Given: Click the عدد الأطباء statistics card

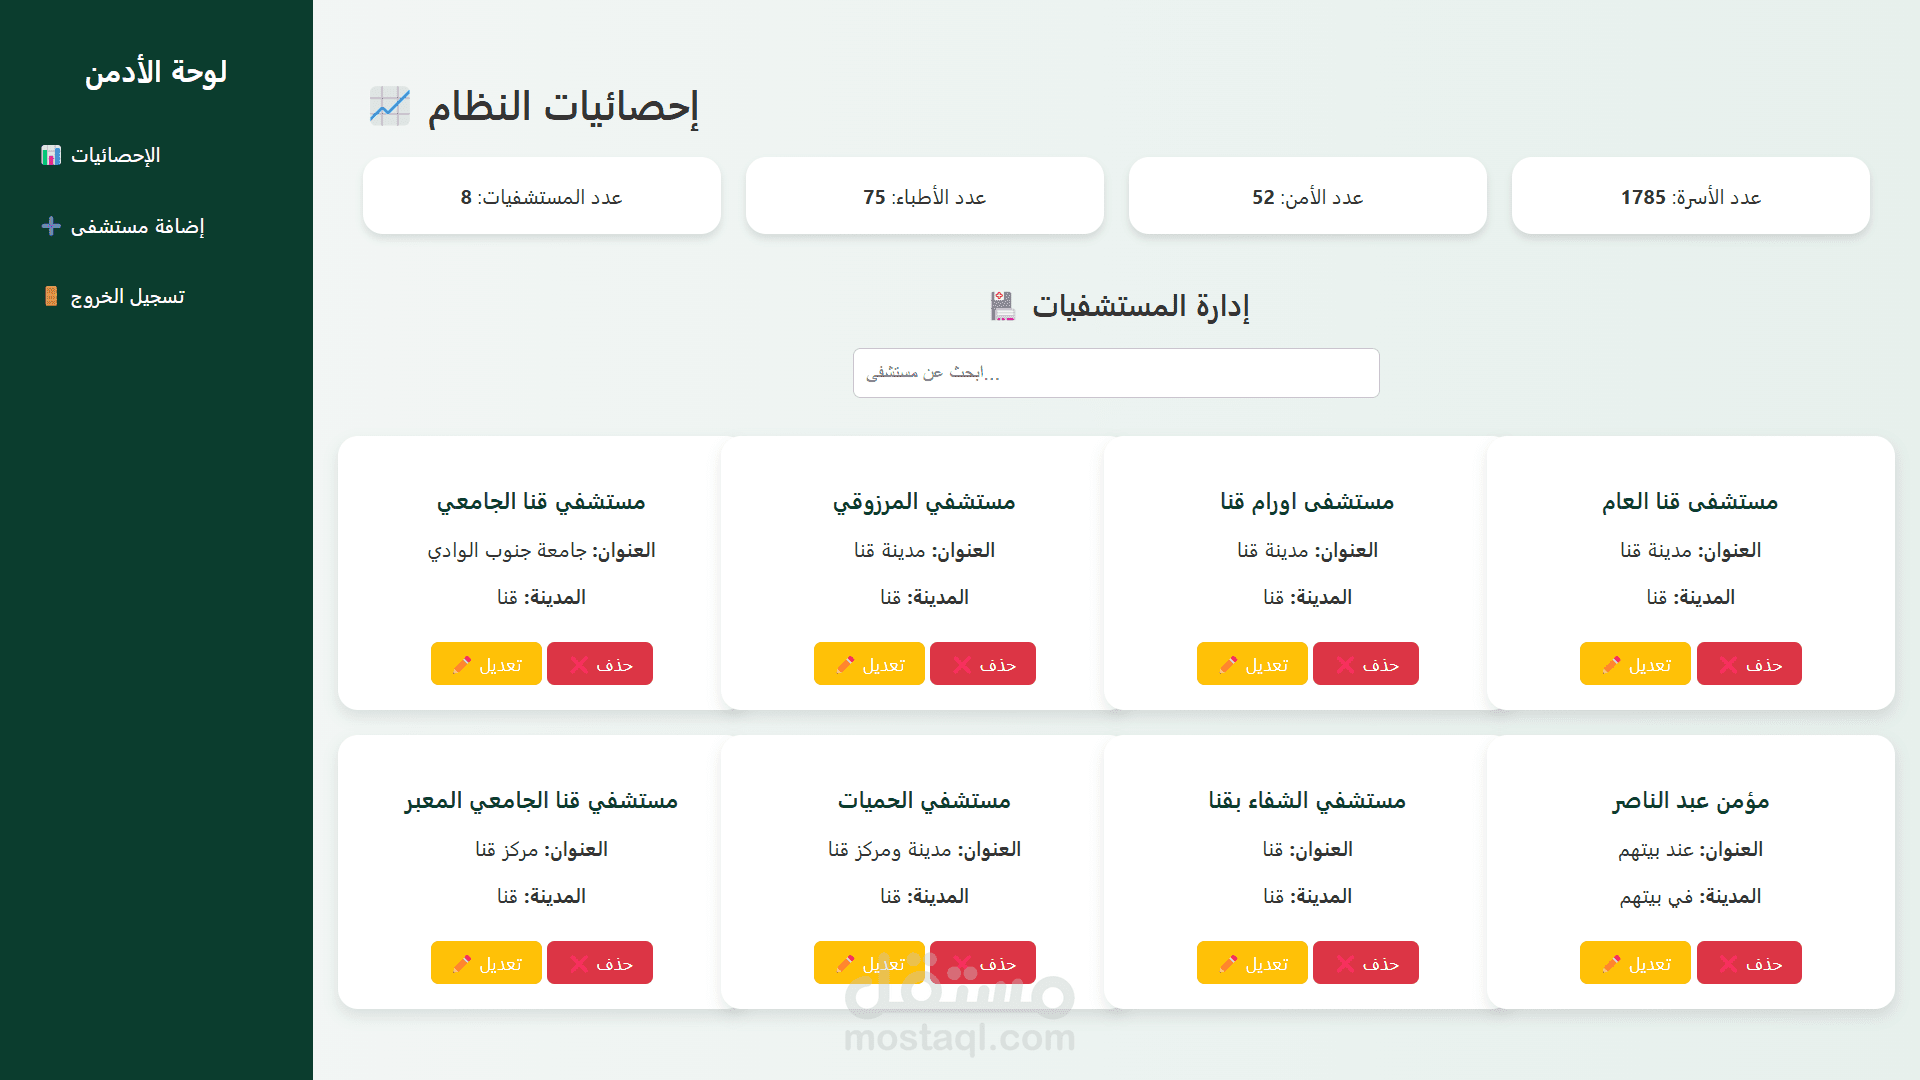Looking at the screenshot, I should click(924, 197).
